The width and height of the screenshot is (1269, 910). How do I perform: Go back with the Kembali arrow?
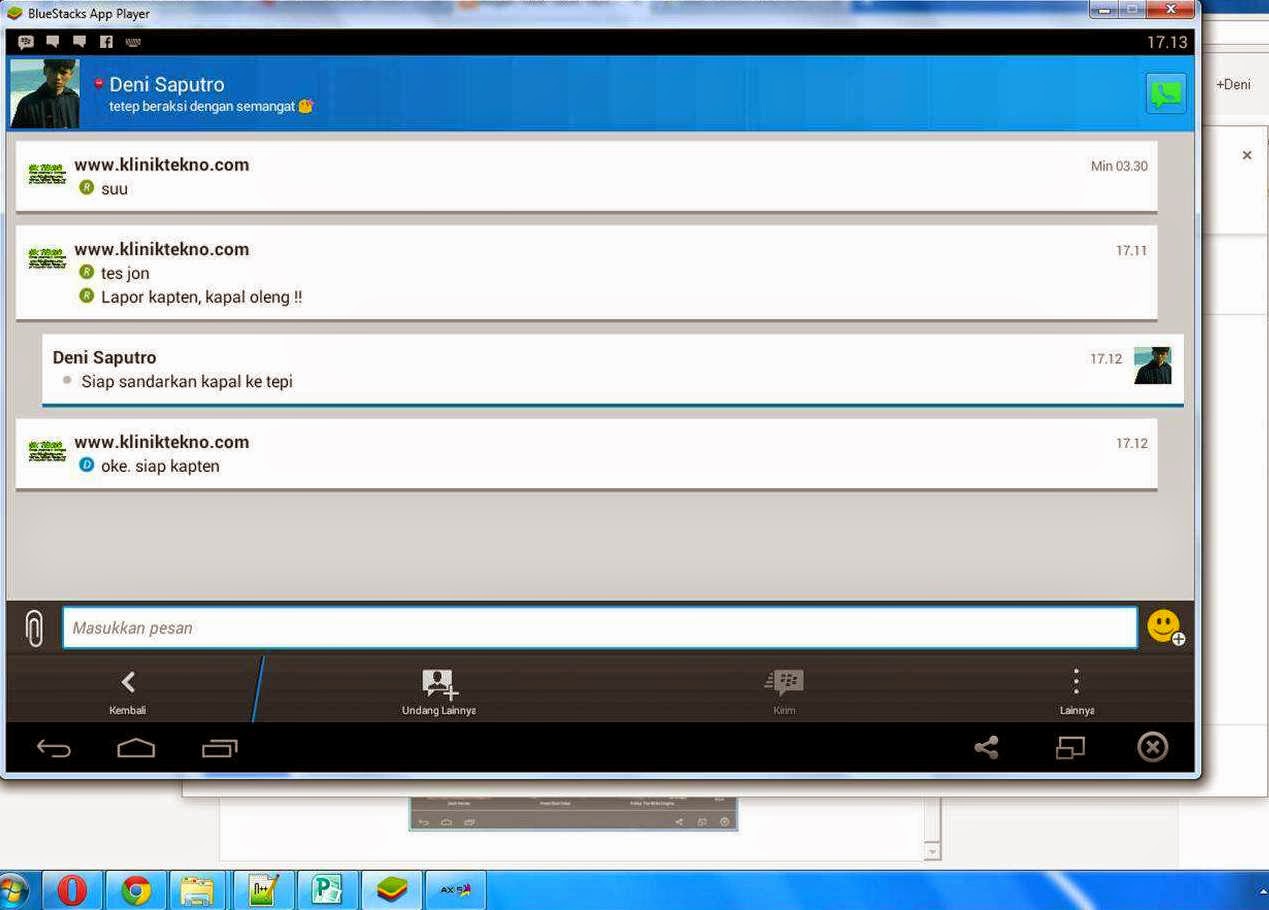[128, 692]
